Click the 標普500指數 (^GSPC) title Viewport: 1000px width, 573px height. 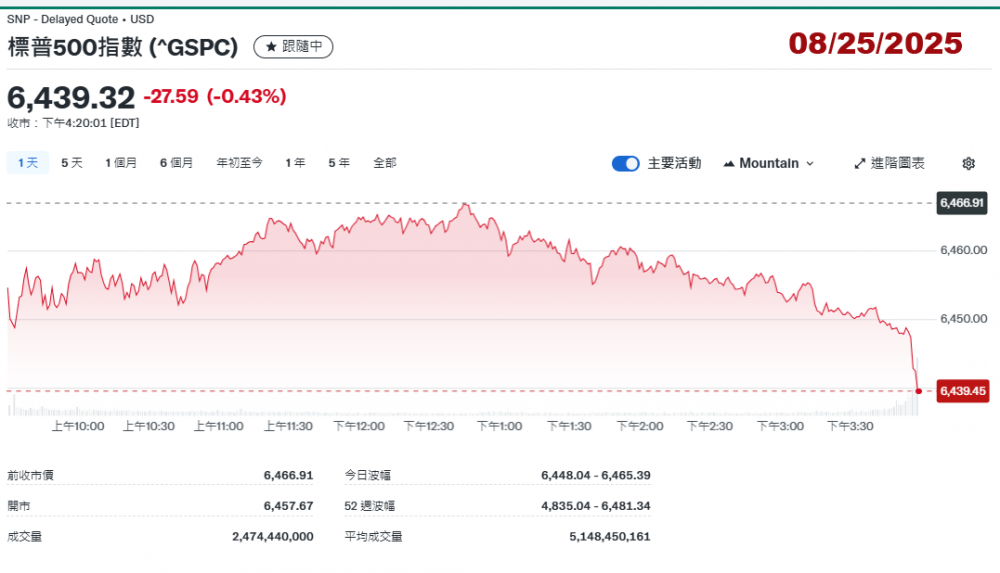click(123, 46)
